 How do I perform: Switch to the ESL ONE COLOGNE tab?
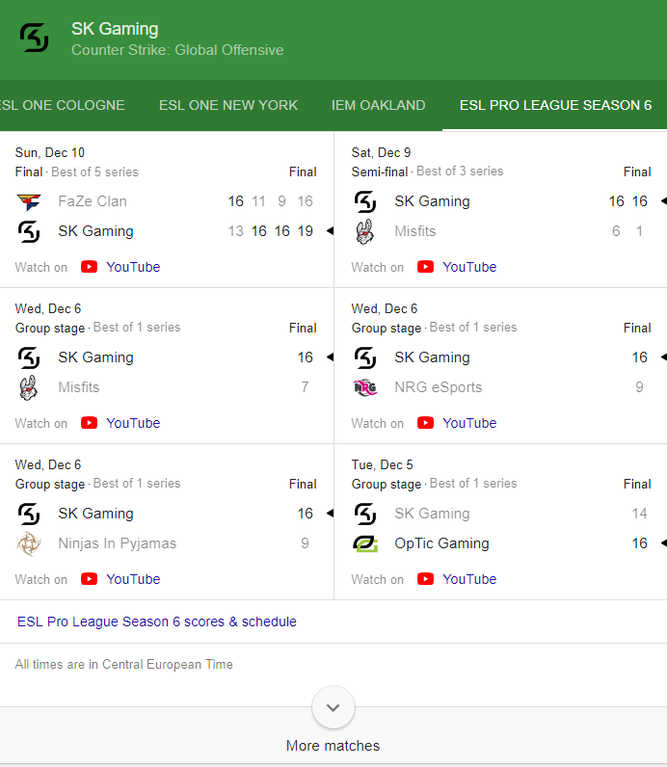[x=62, y=105]
